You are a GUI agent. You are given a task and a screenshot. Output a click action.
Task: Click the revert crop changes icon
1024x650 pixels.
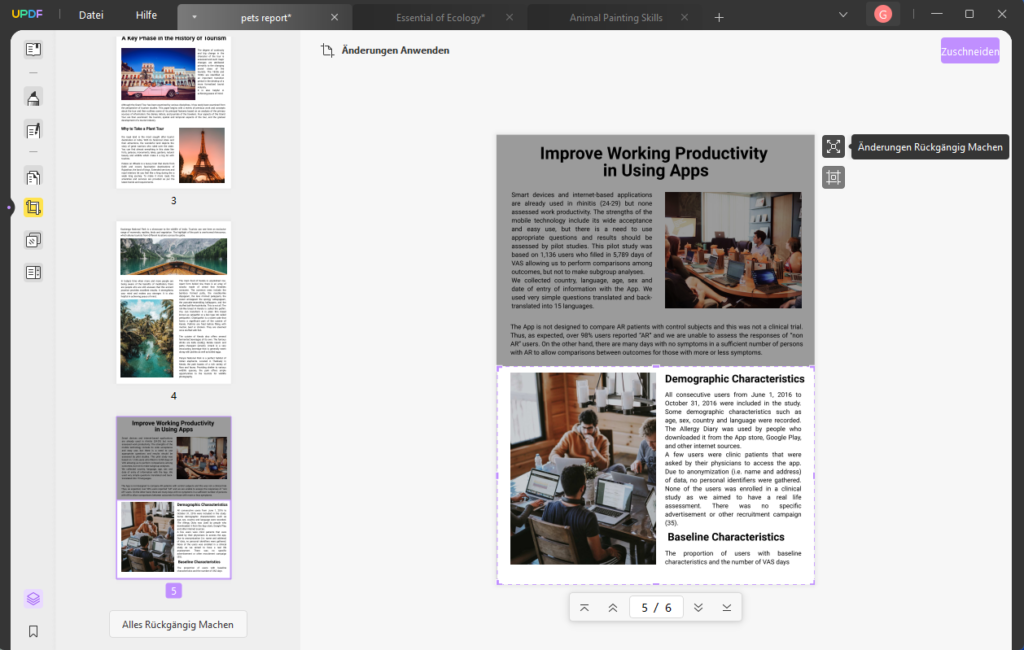pyautogui.click(x=833, y=147)
